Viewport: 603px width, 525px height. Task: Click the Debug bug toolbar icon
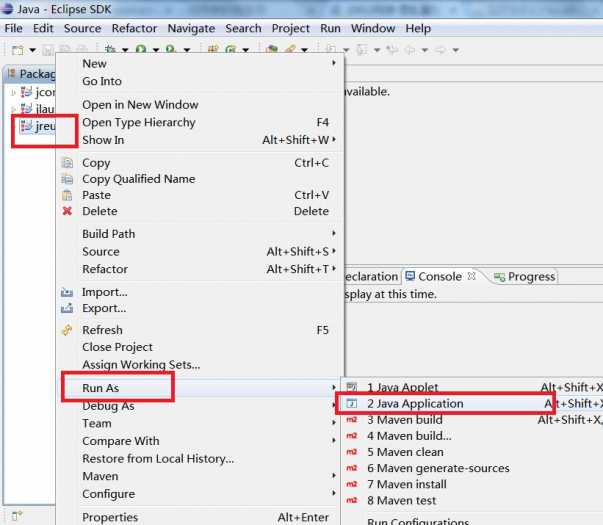pos(110,50)
